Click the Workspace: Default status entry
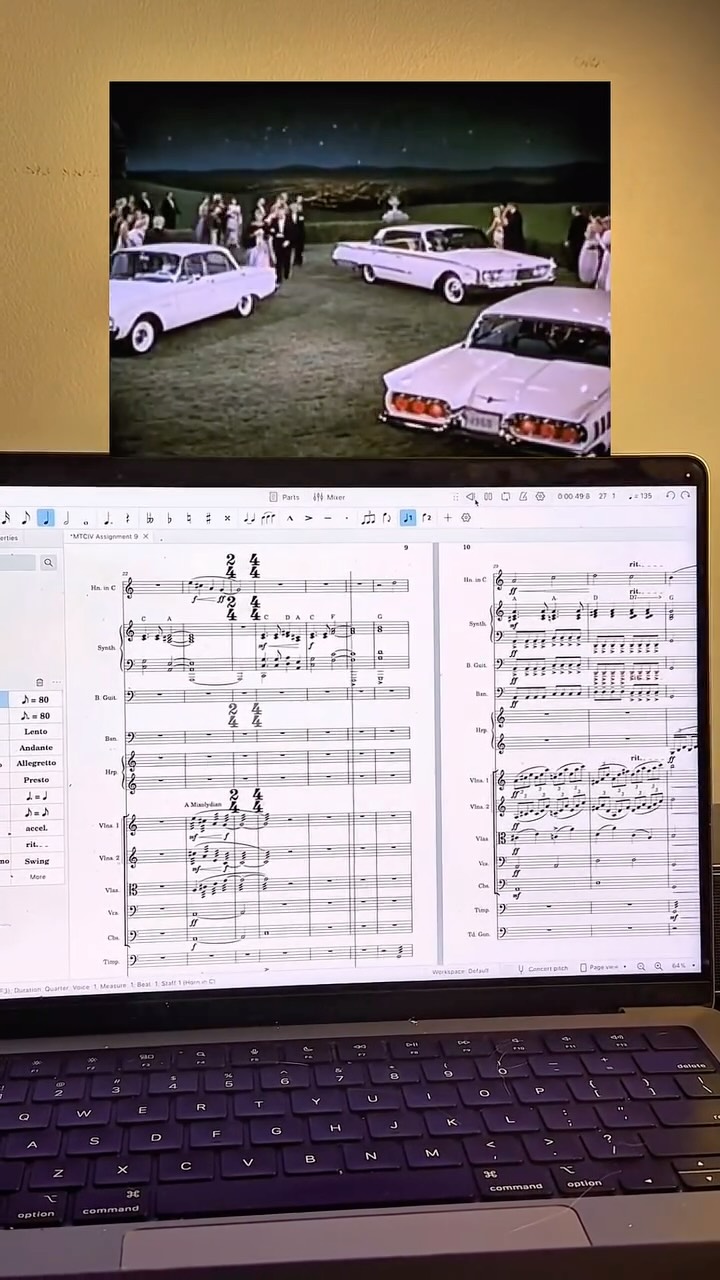720x1280 pixels. pyautogui.click(x=461, y=970)
